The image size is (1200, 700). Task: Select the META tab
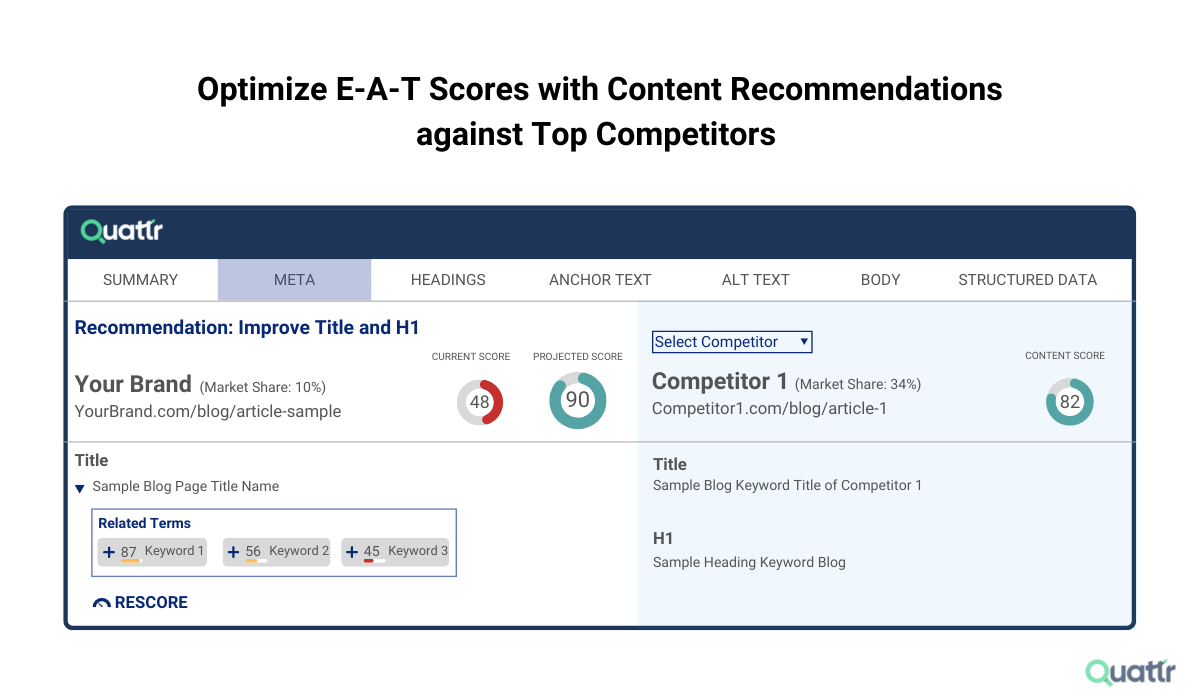tap(294, 280)
